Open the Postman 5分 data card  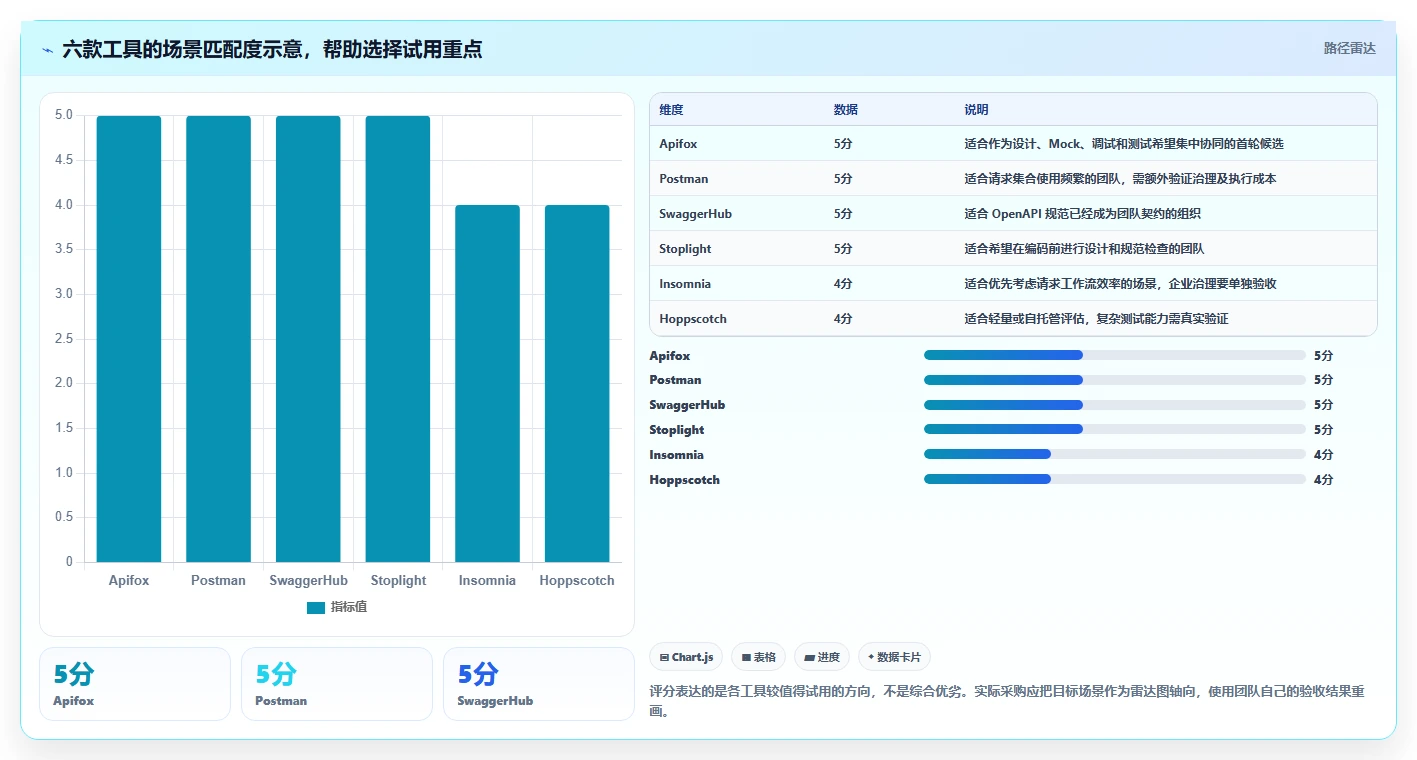click(337, 684)
